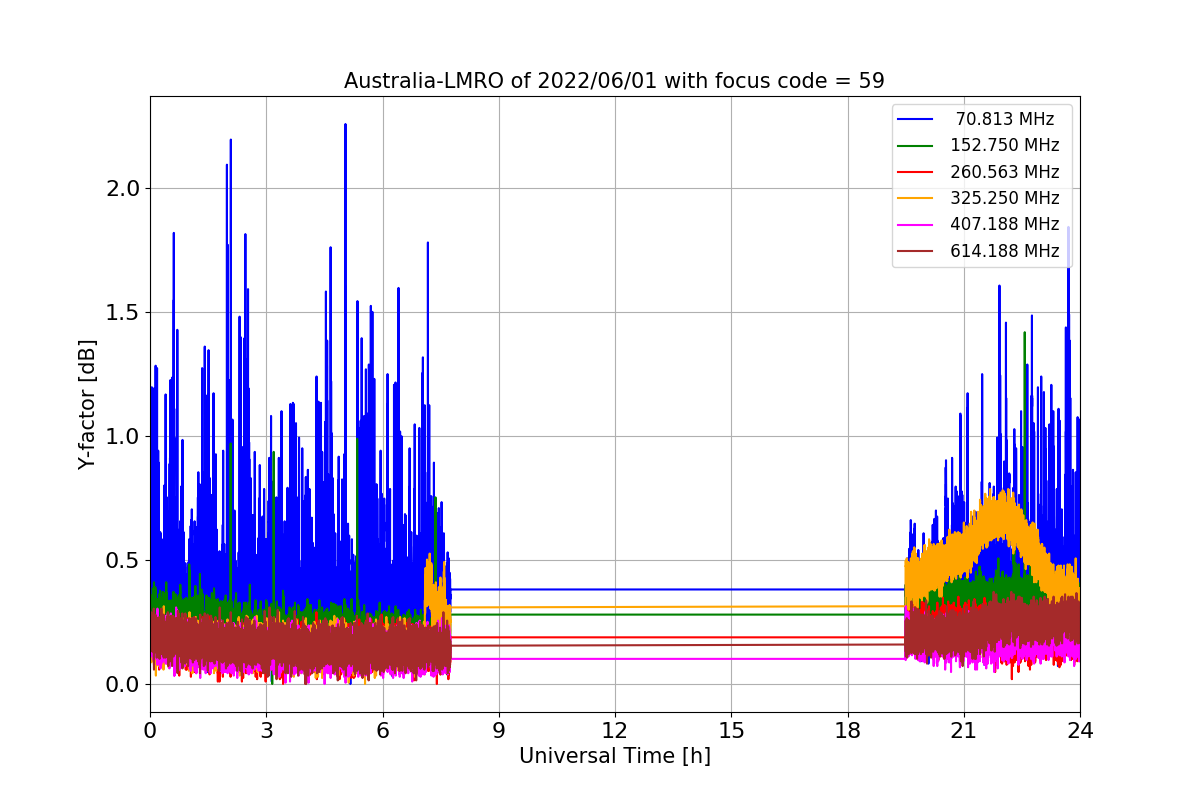Select the 260.563 MHz legend label
This screenshot has height=800, width=1200.
(1005, 172)
